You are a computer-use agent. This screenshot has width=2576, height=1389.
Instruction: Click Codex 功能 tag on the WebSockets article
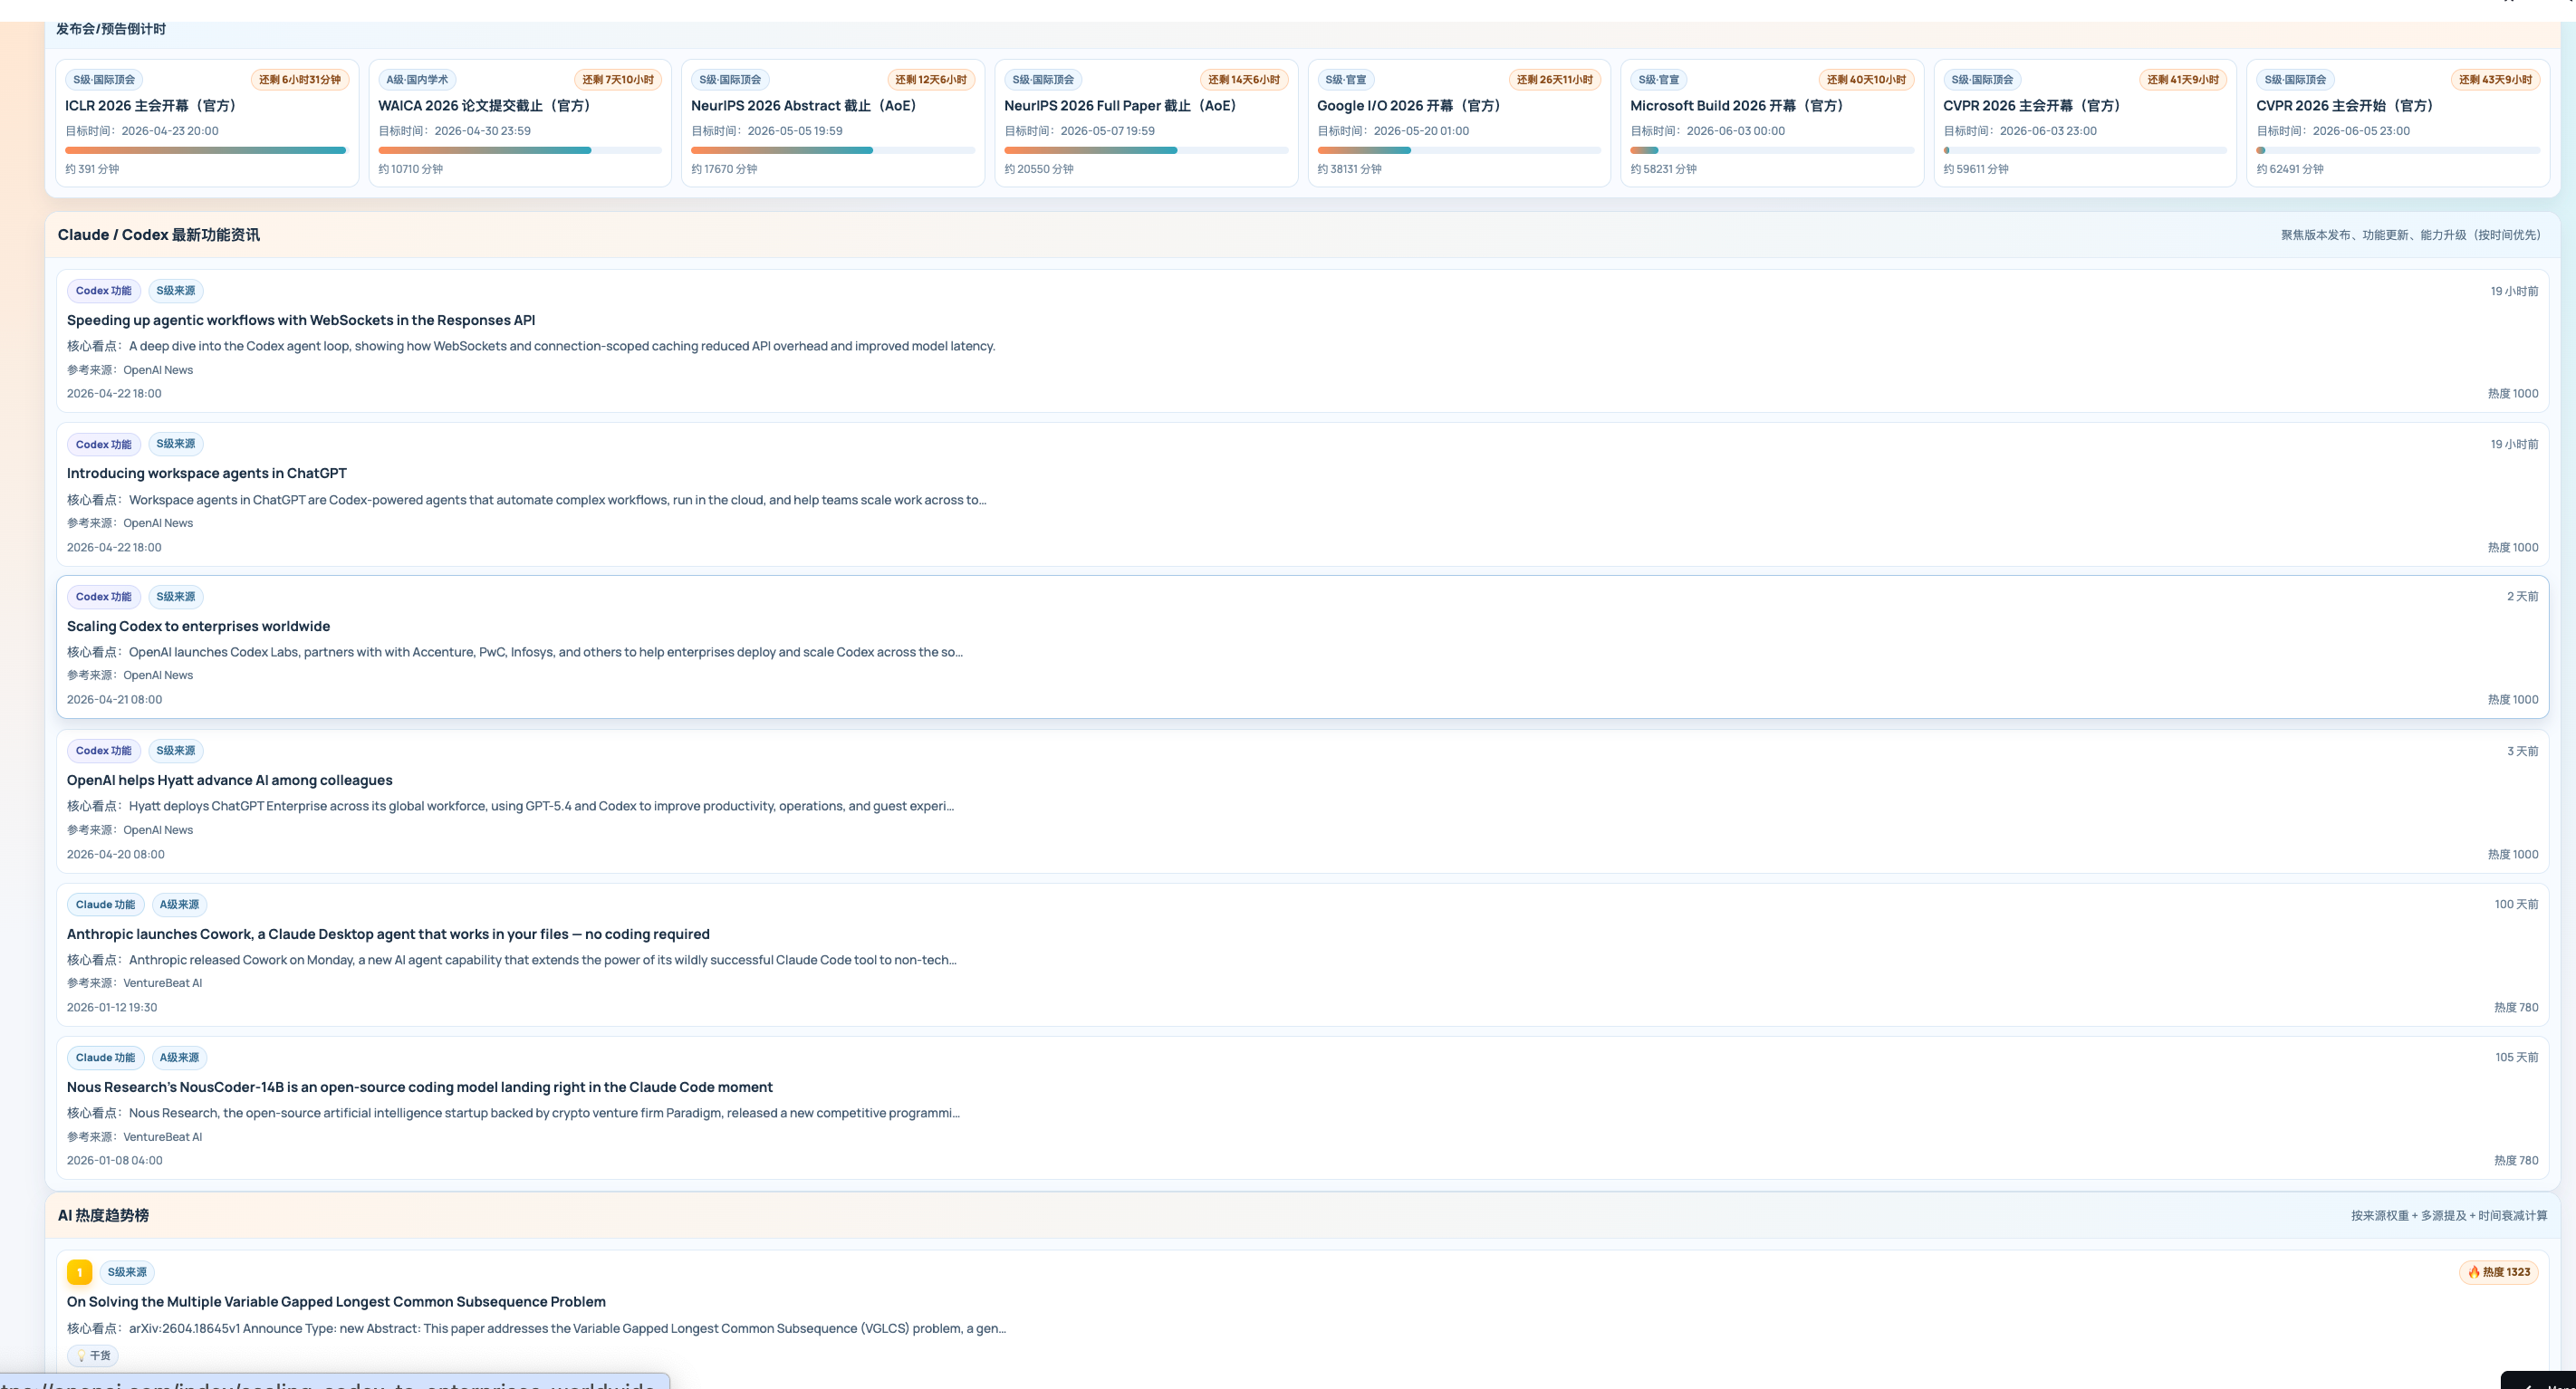104,291
